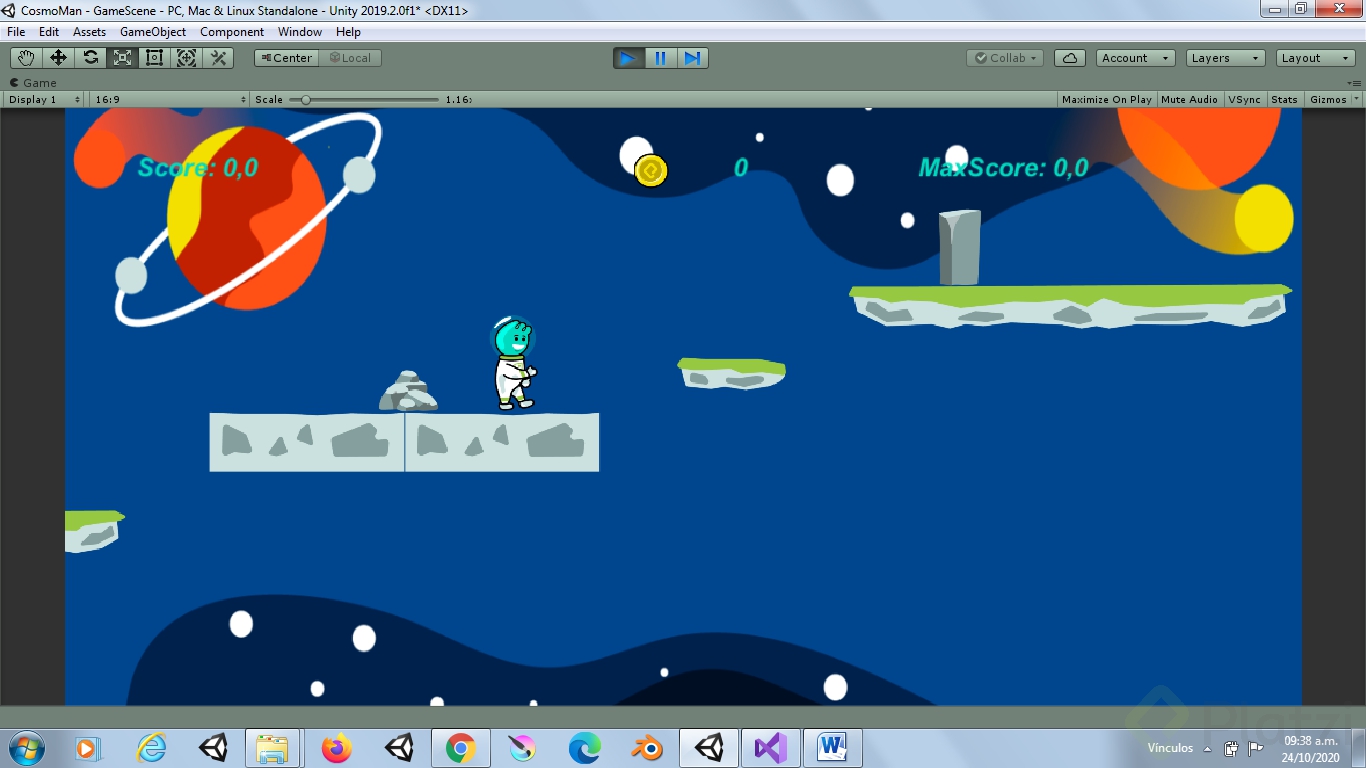Click the "Score: 0,0" text in the game
Viewport: 1366px width, 768px height.
198,168
